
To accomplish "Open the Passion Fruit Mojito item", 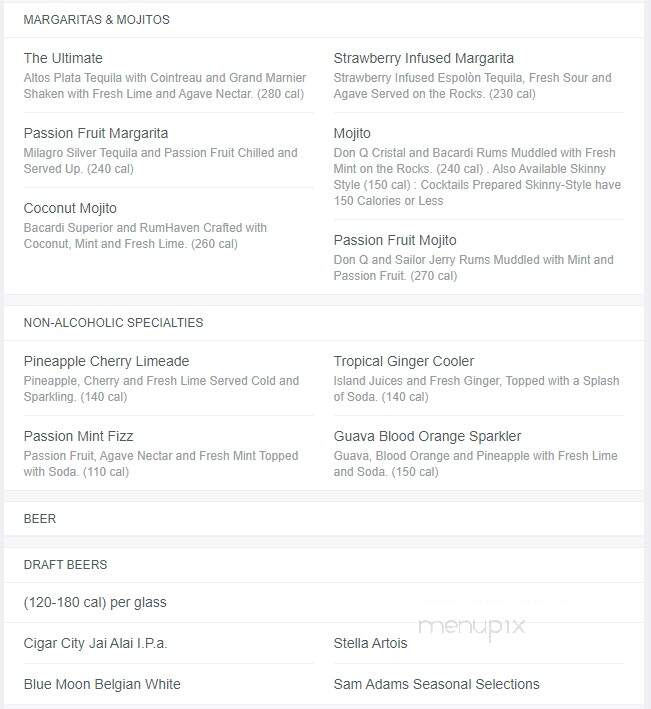I will click(x=395, y=240).
